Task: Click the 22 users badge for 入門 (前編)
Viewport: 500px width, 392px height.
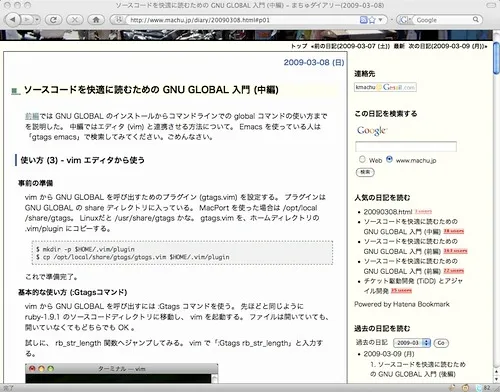Action: coord(454,271)
